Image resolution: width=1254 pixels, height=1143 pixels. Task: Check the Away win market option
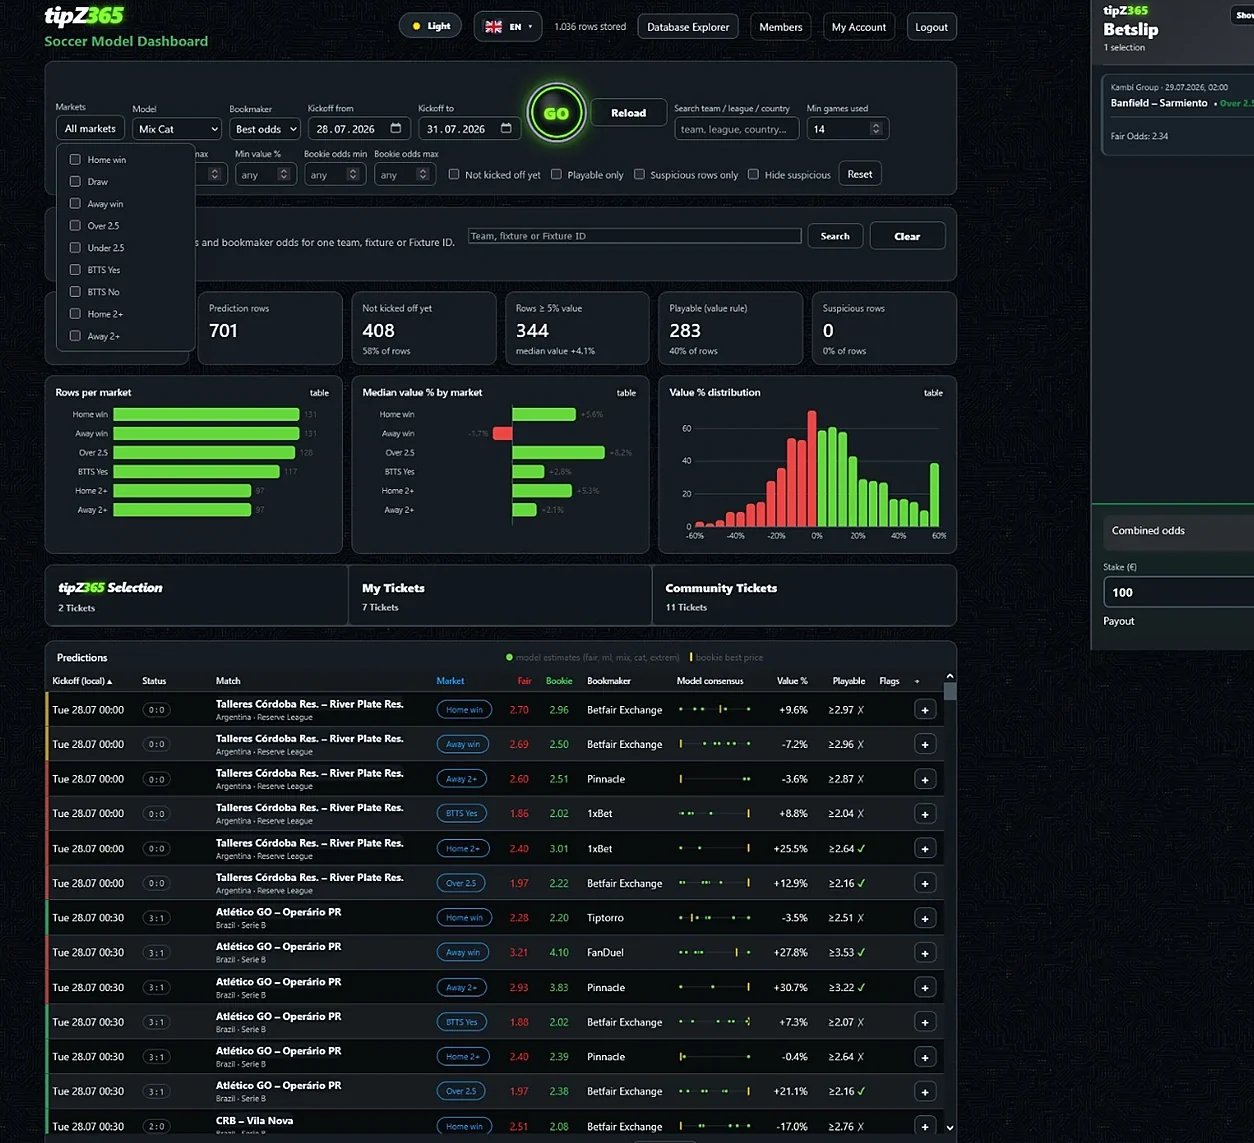75,203
